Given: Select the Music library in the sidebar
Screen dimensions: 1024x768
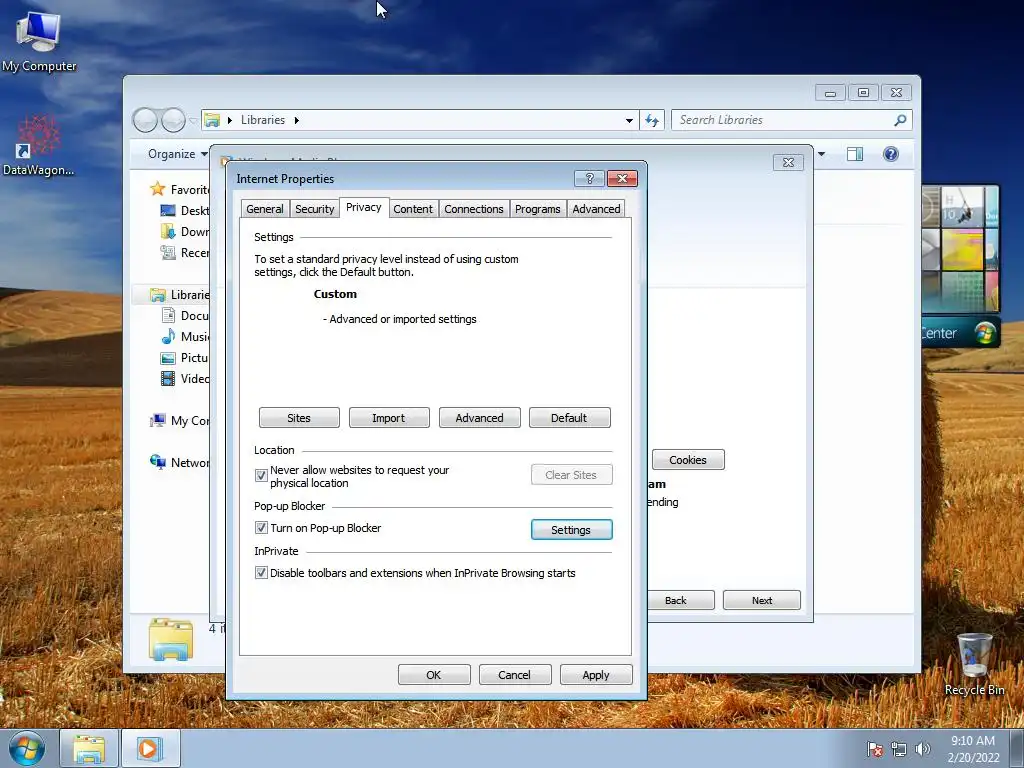Looking at the screenshot, I should coord(185,336).
